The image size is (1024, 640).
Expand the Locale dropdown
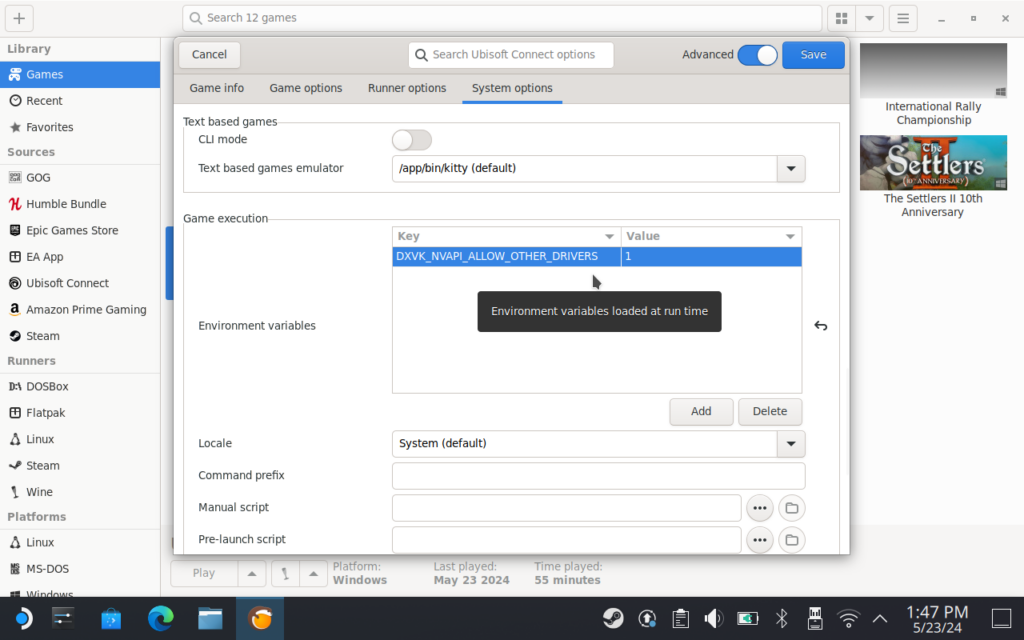tap(791, 444)
